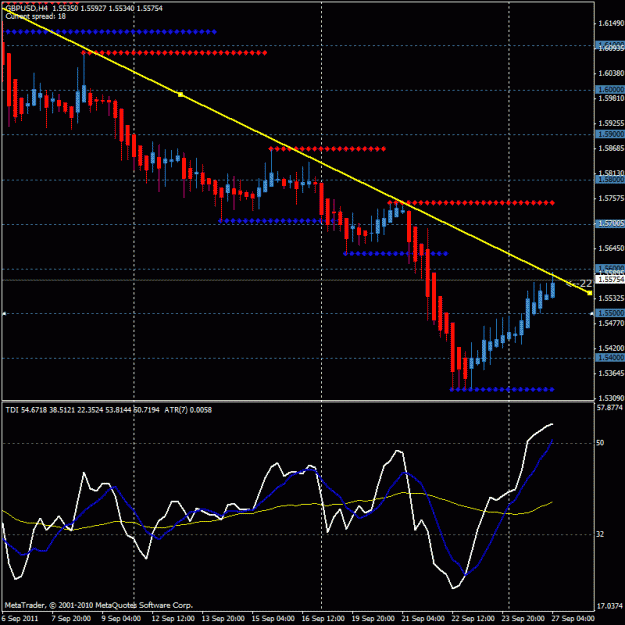Image resolution: width=625 pixels, height=625 pixels.
Task: Click the '6 Sep 2011' date label
Action: click(x=20, y=619)
